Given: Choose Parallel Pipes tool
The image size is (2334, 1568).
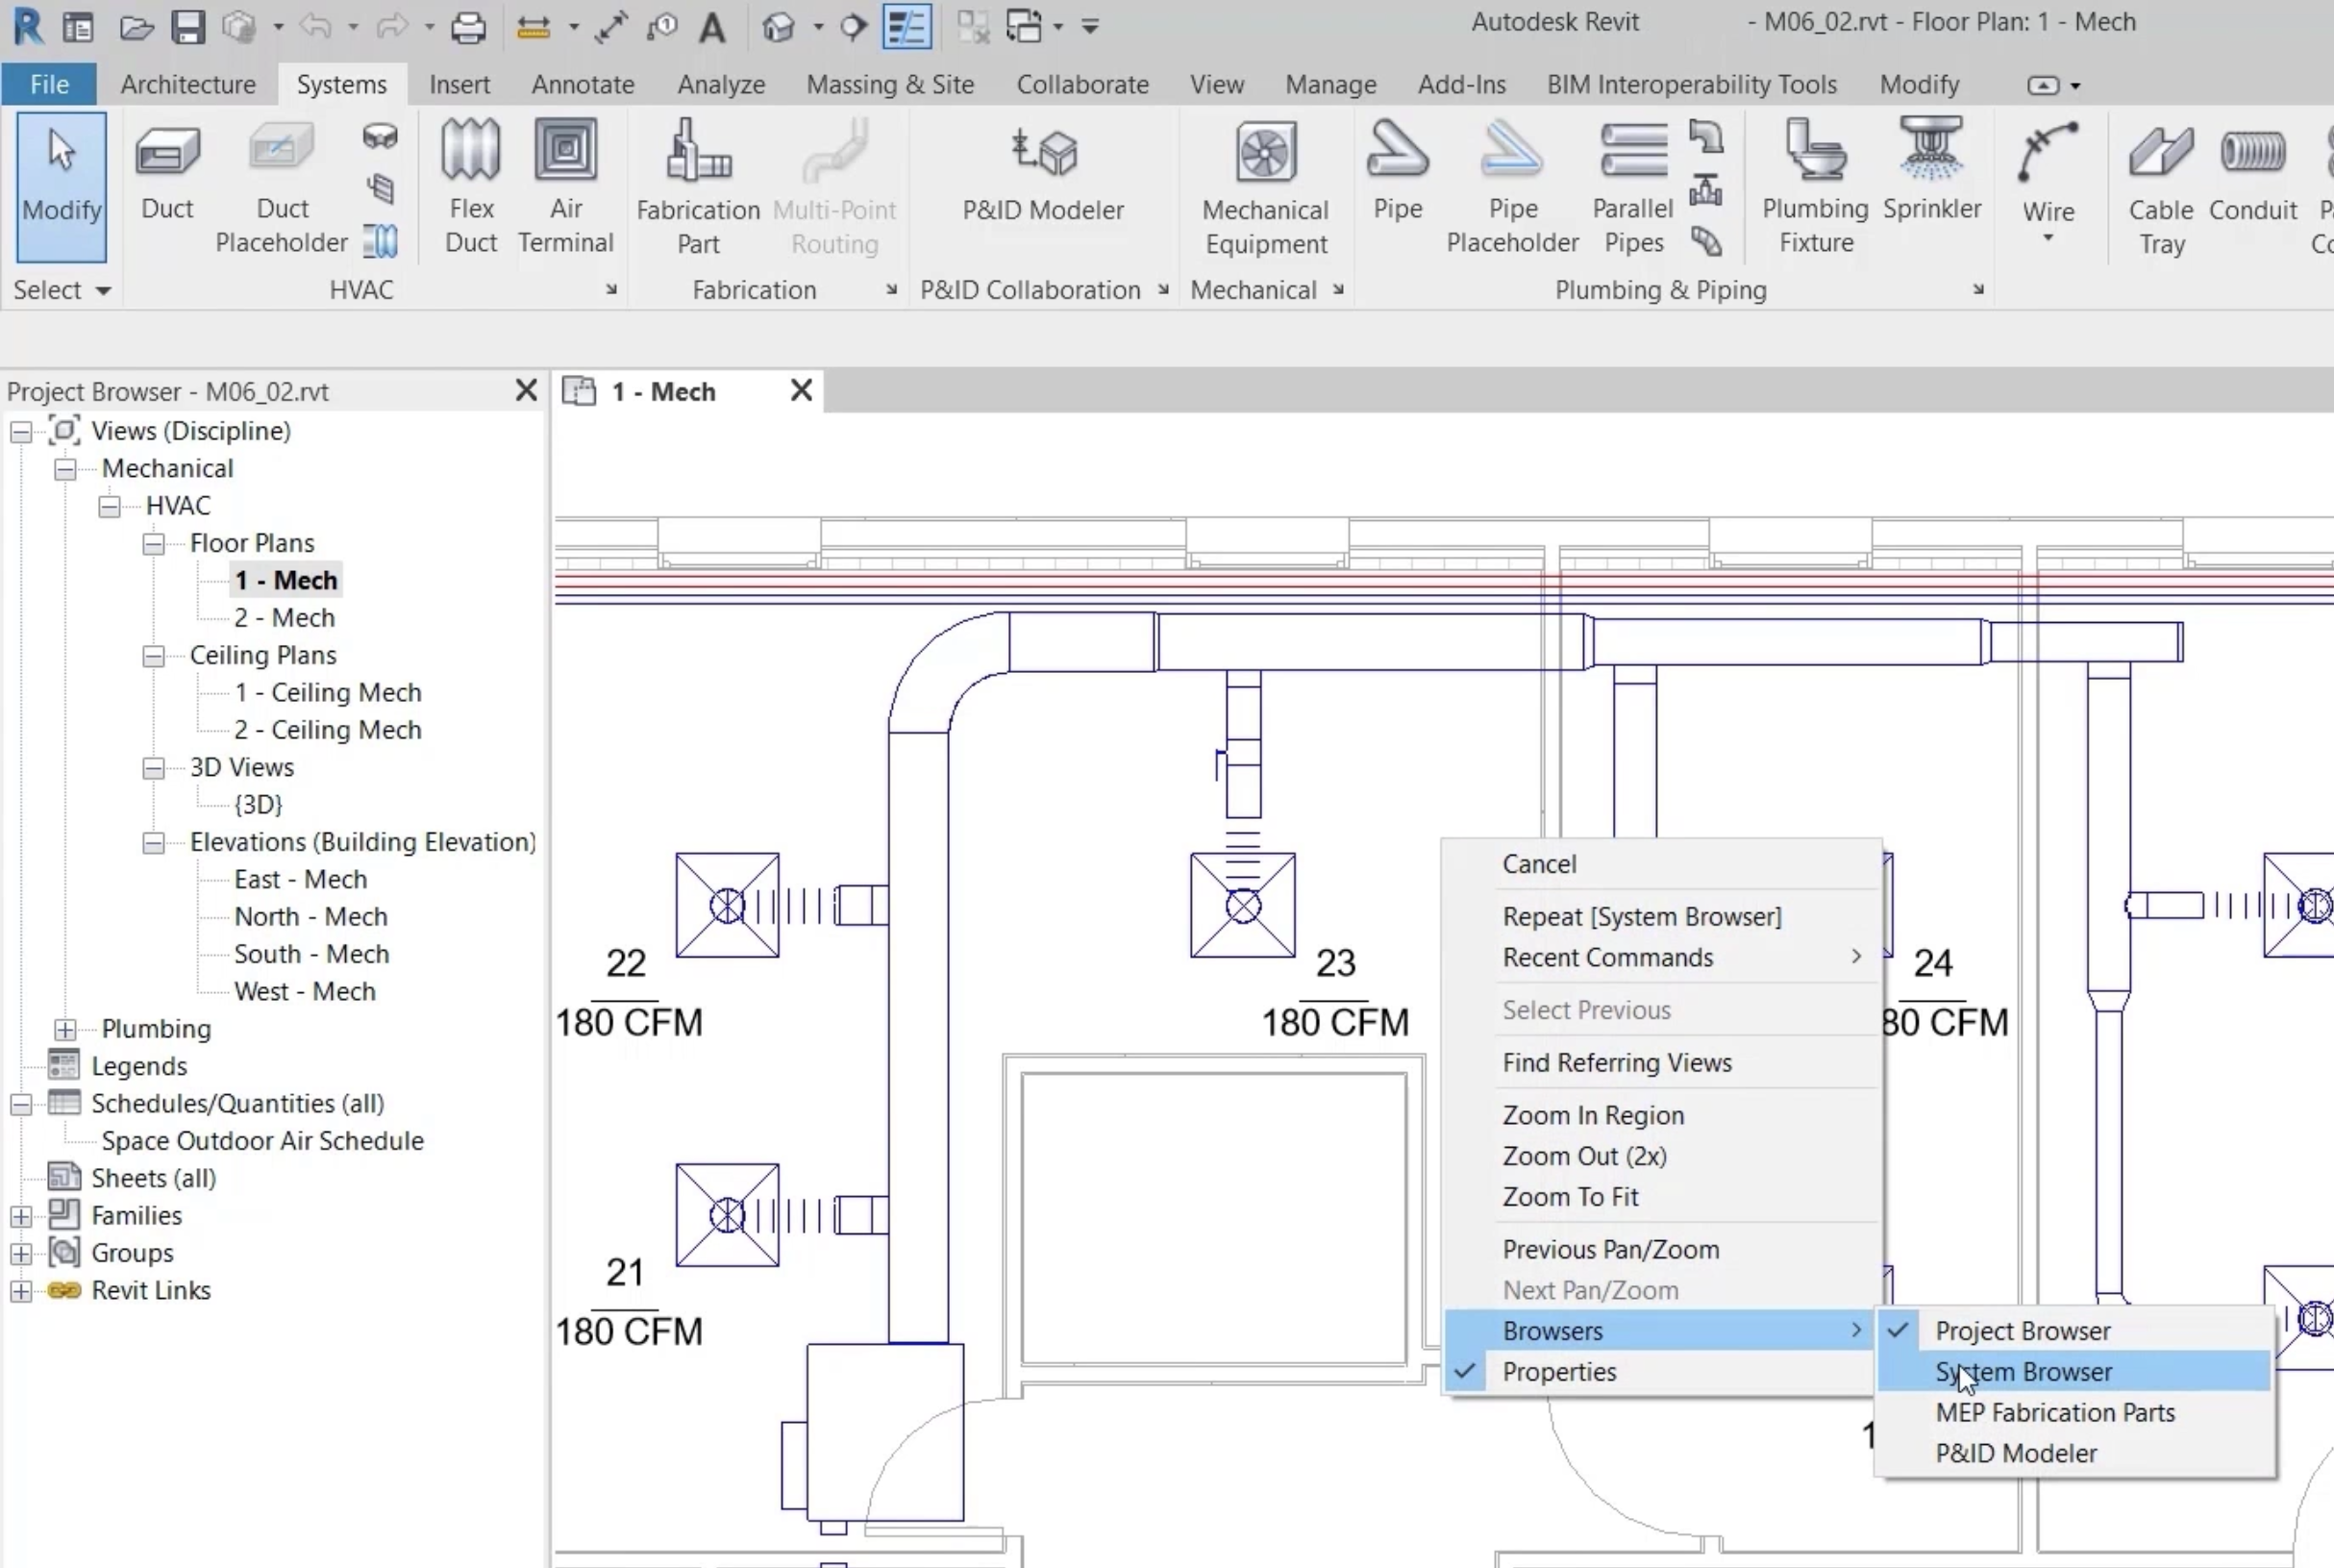Looking at the screenshot, I should pos(1633,188).
